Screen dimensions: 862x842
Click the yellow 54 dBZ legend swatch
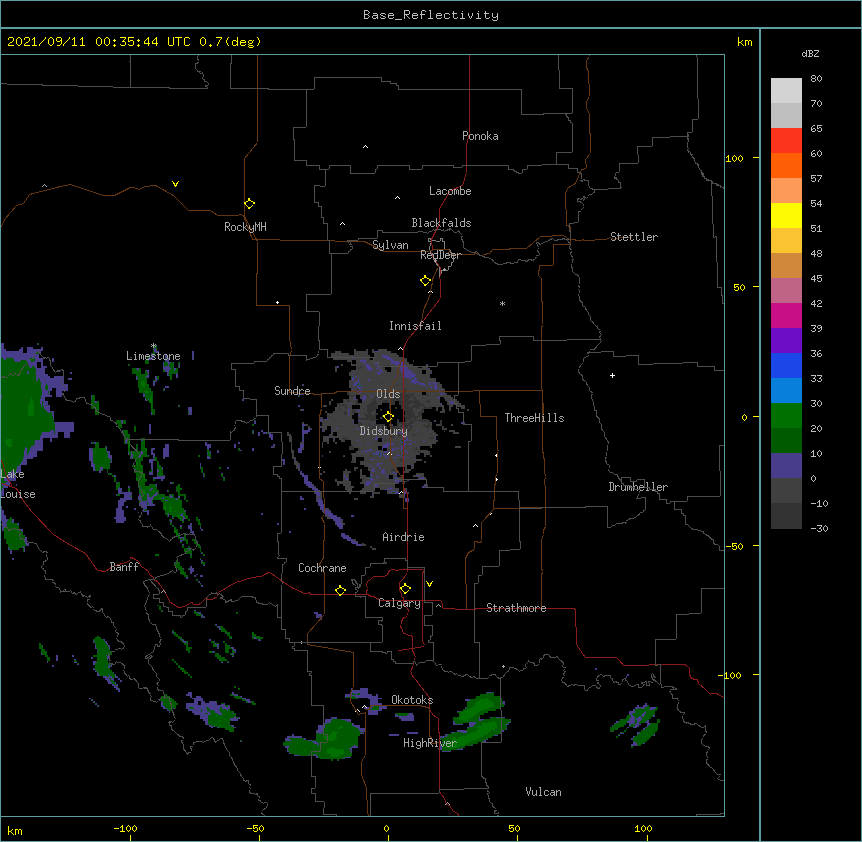click(x=786, y=215)
